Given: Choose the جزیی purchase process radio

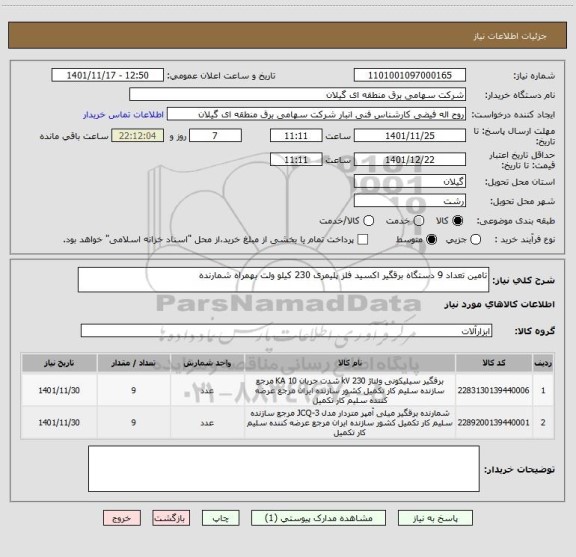Looking at the screenshot, I should (475, 240).
